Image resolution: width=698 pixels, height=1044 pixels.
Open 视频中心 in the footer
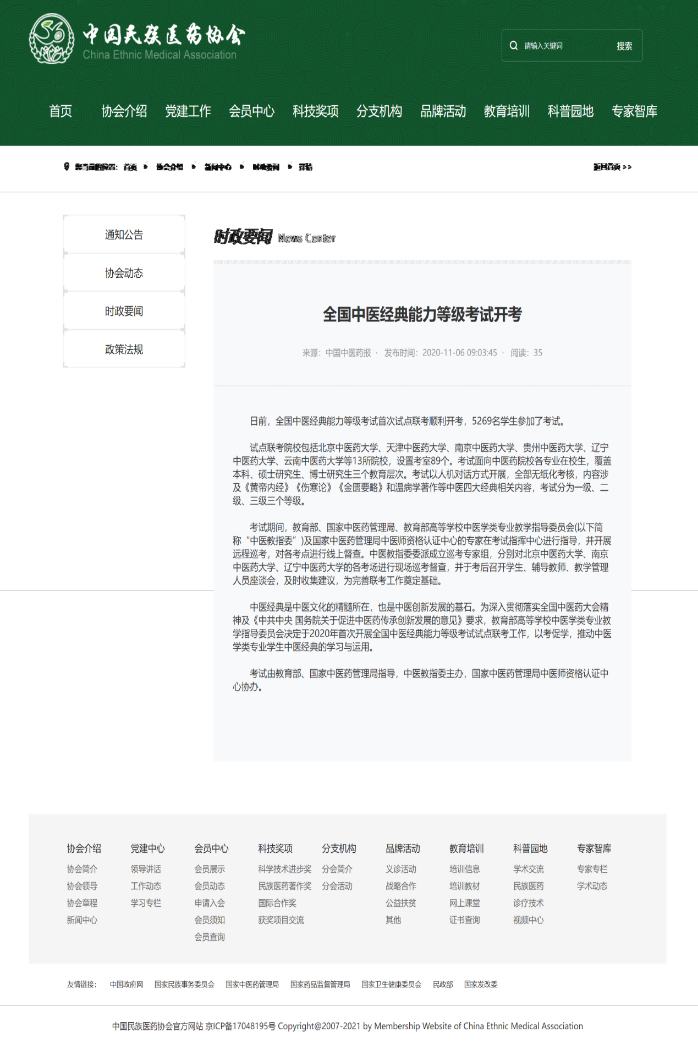tap(528, 920)
